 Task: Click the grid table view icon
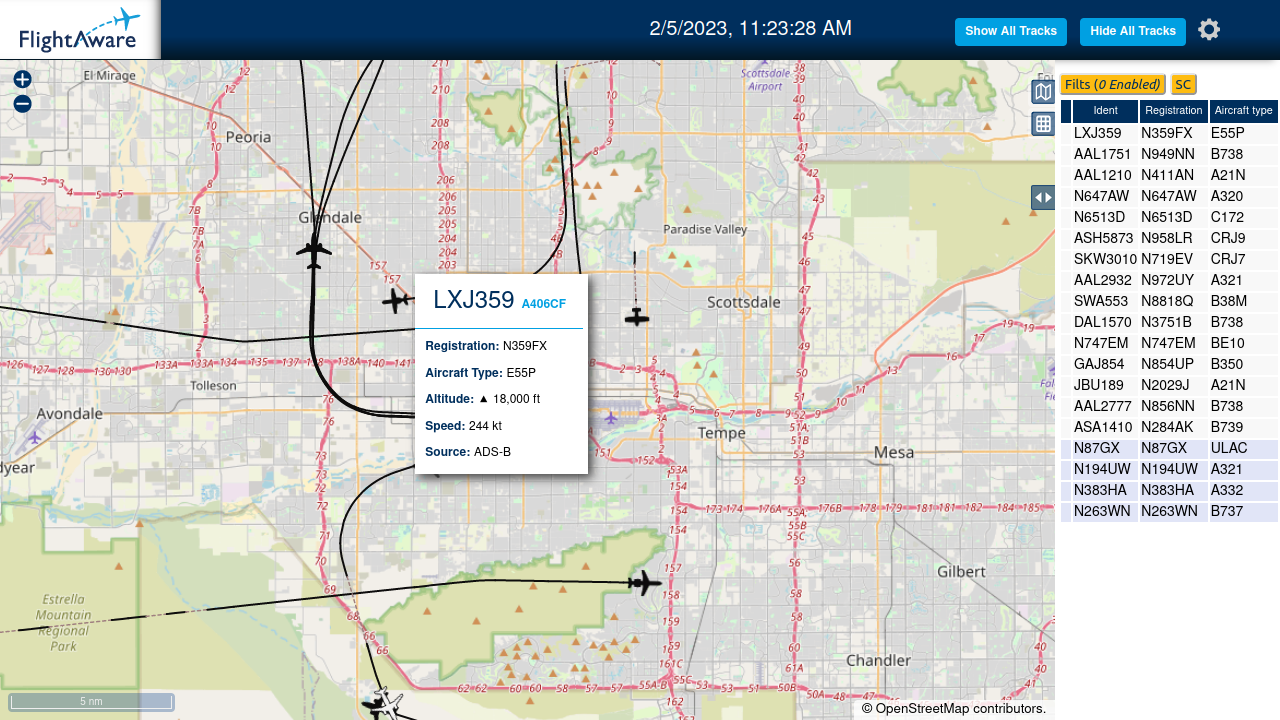1043,124
